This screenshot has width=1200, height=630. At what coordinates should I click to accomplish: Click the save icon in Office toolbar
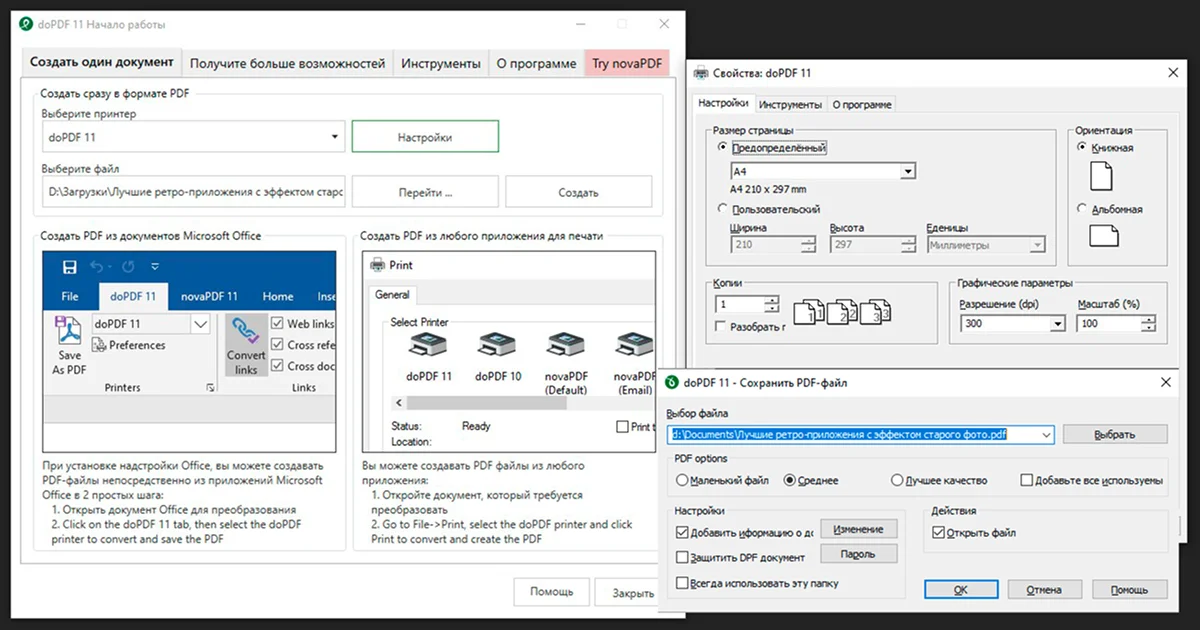[x=70, y=267]
